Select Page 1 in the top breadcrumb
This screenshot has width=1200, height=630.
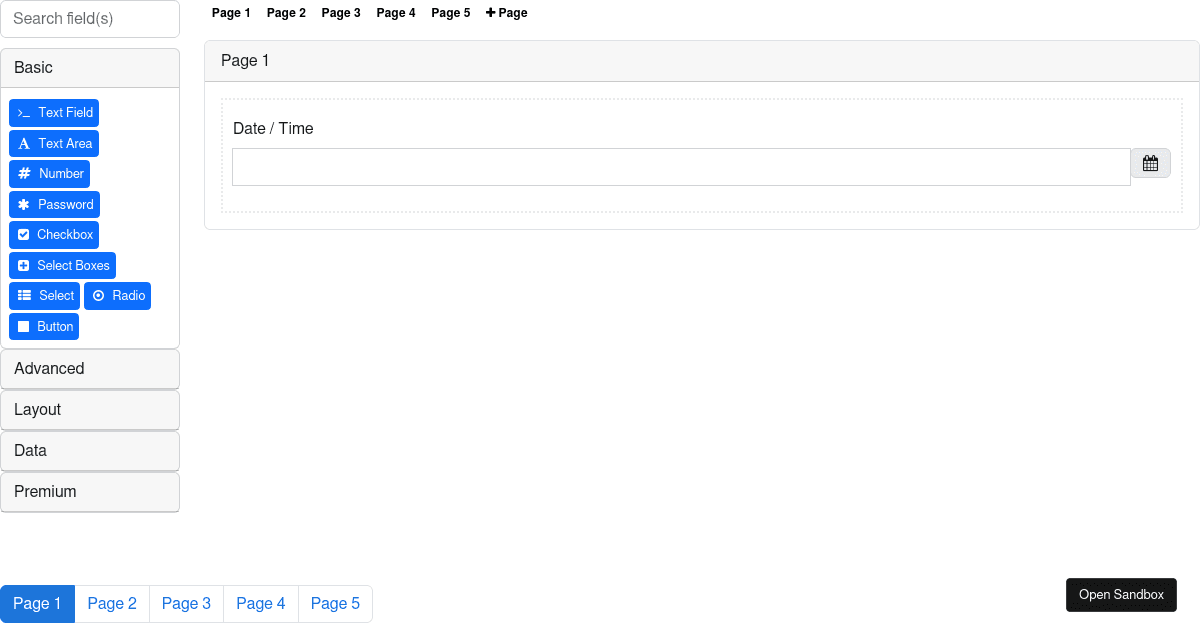coord(231,13)
